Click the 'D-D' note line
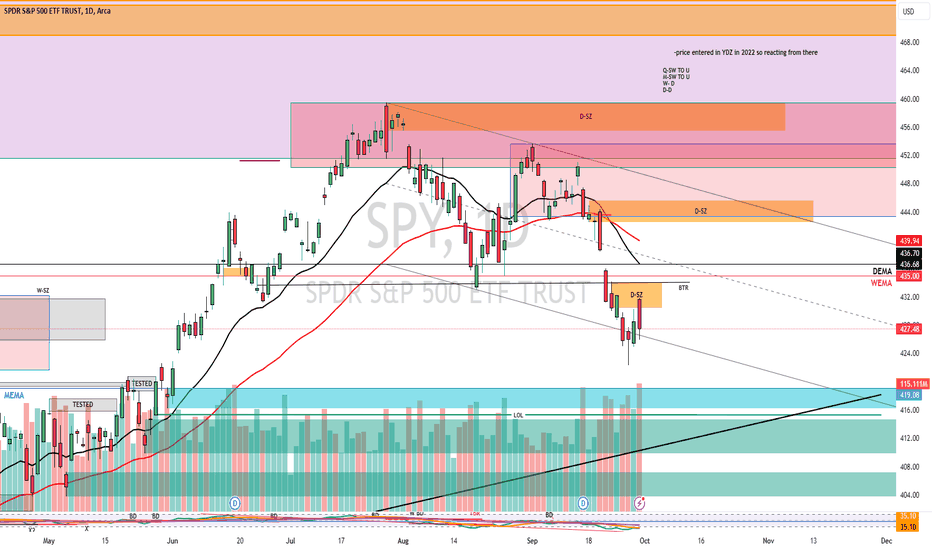 click(x=667, y=90)
